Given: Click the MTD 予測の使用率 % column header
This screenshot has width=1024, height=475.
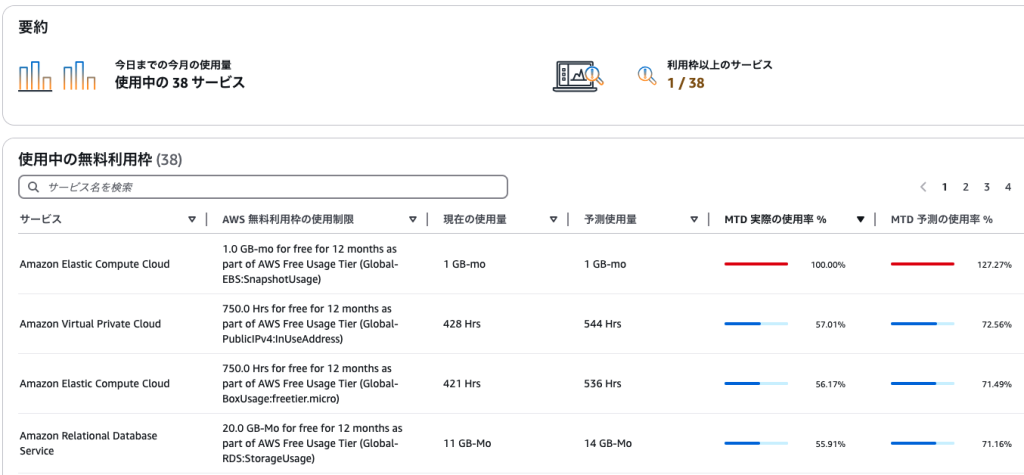Looking at the screenshot, I should click(942, 220).
